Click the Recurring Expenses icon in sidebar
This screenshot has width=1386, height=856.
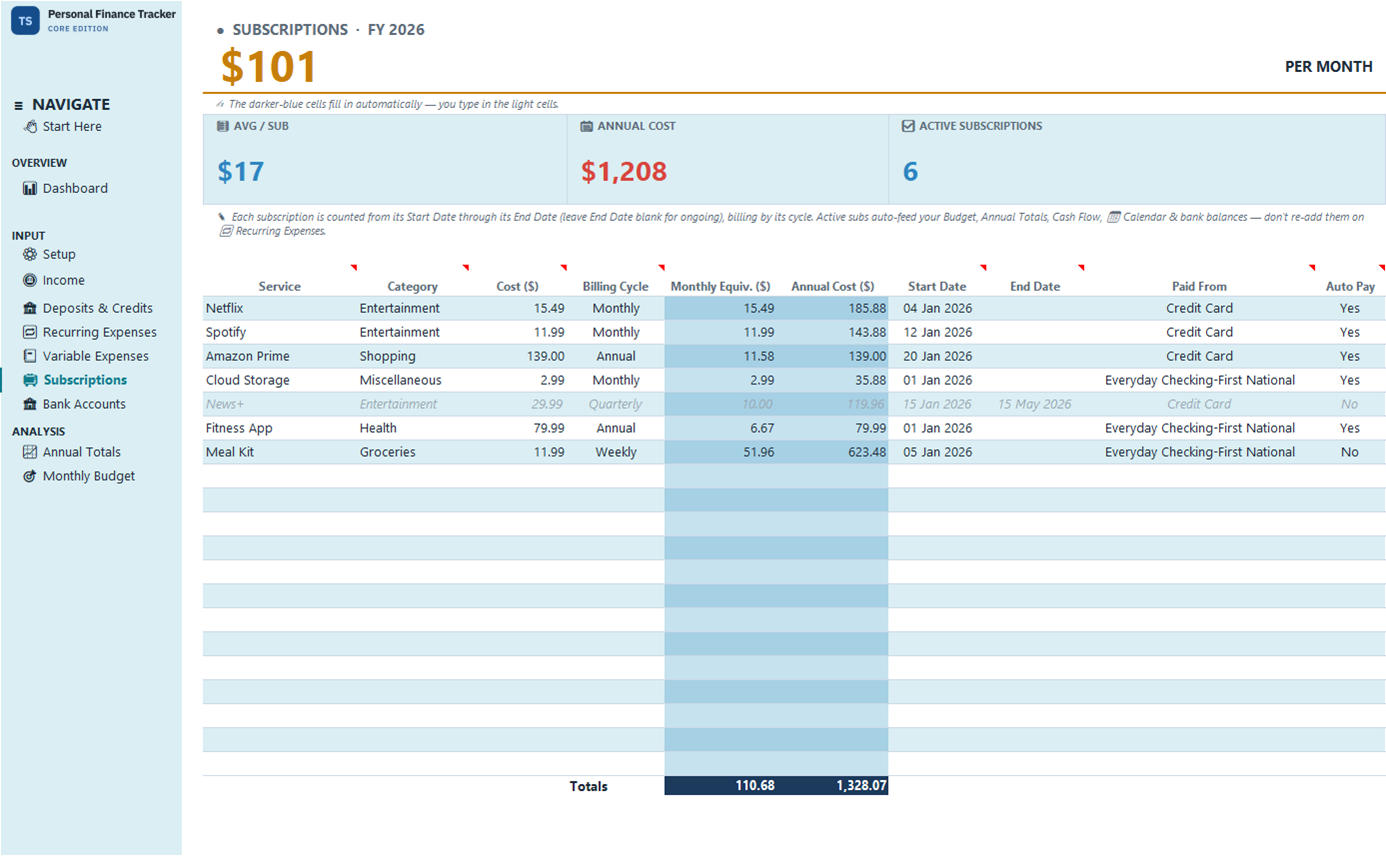tap(30, 332)
